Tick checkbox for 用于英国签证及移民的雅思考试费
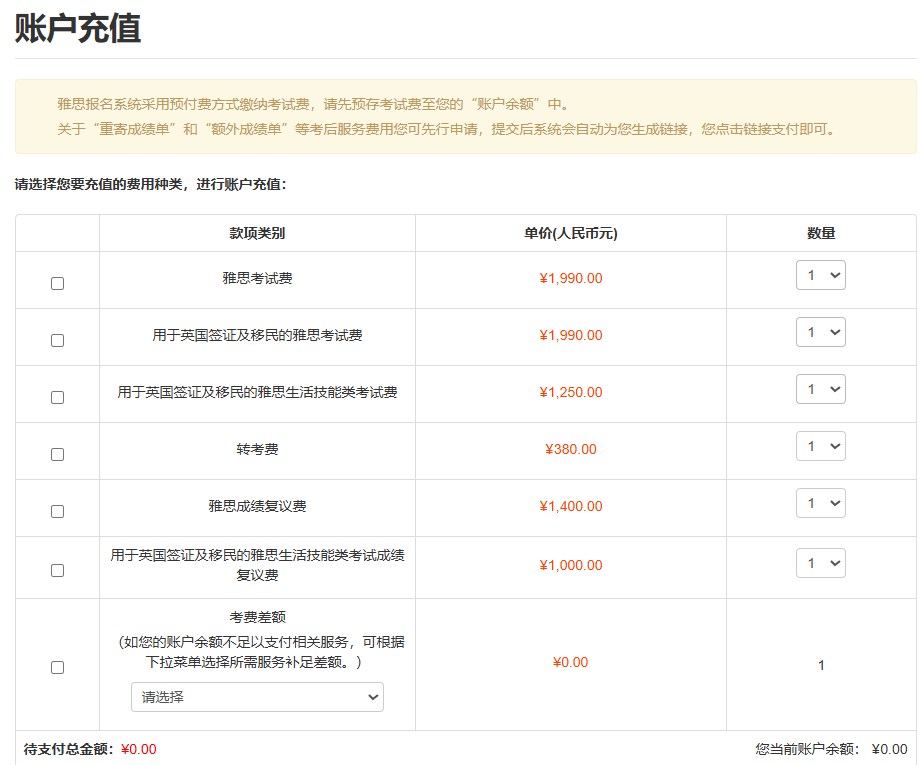The height and width of the screenshot is (765, 920). (57, 340)
